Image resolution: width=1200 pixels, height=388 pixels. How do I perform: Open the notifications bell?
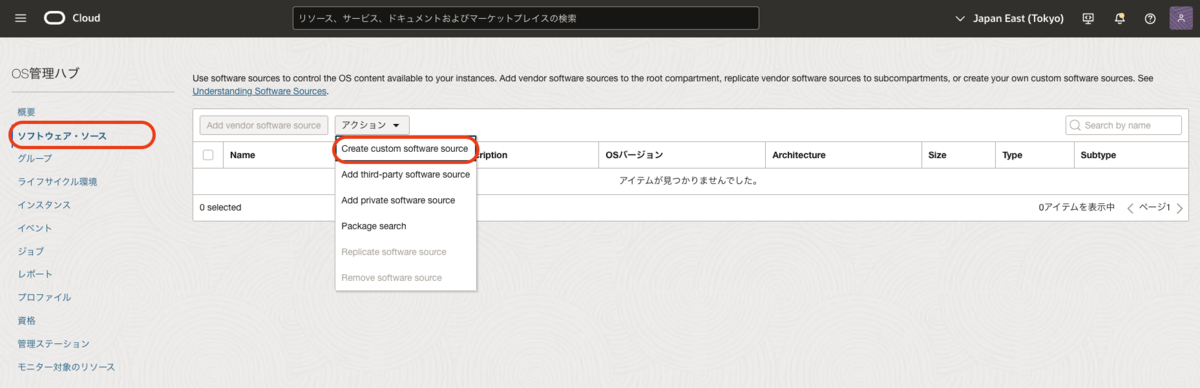point(1119,18)
